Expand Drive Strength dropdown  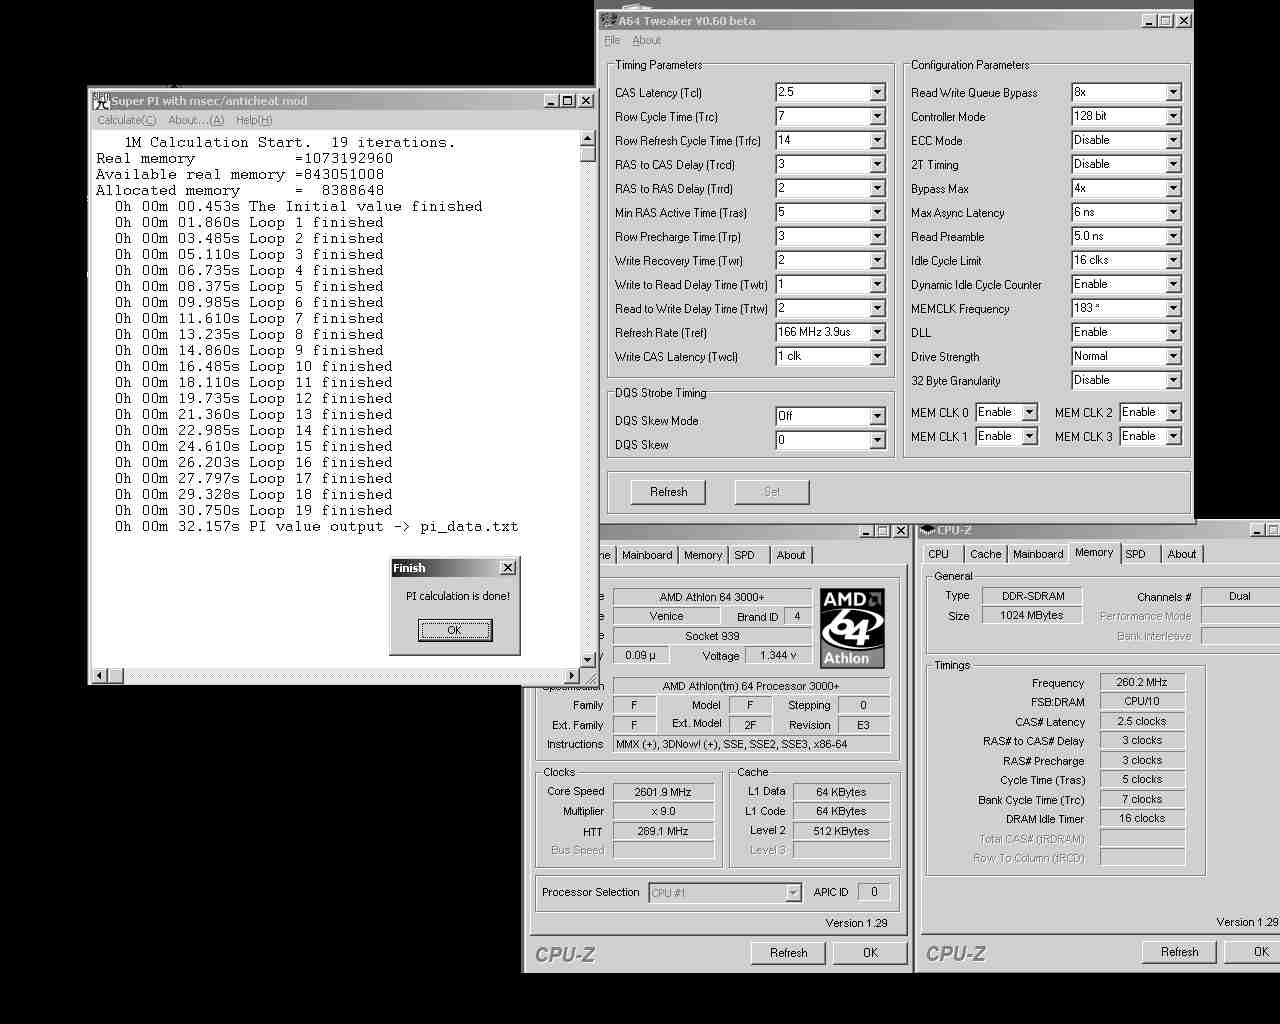pyautogui.click(x=1173, y=356)
